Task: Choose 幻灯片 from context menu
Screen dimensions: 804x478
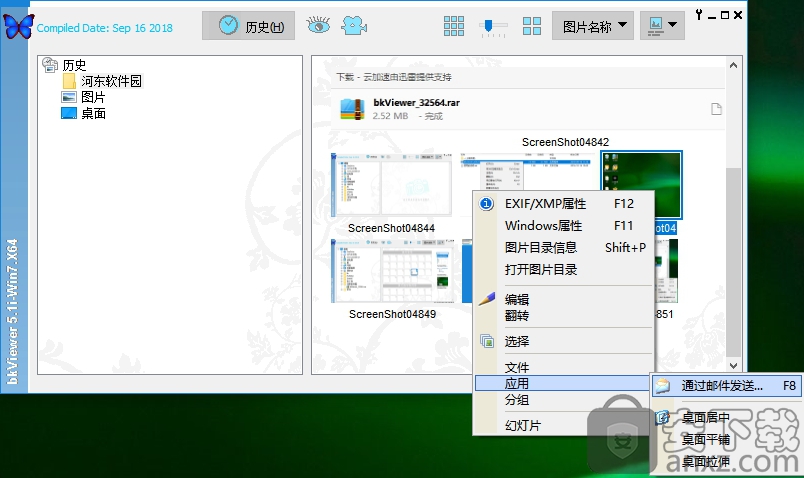Action: pos(563,425)
